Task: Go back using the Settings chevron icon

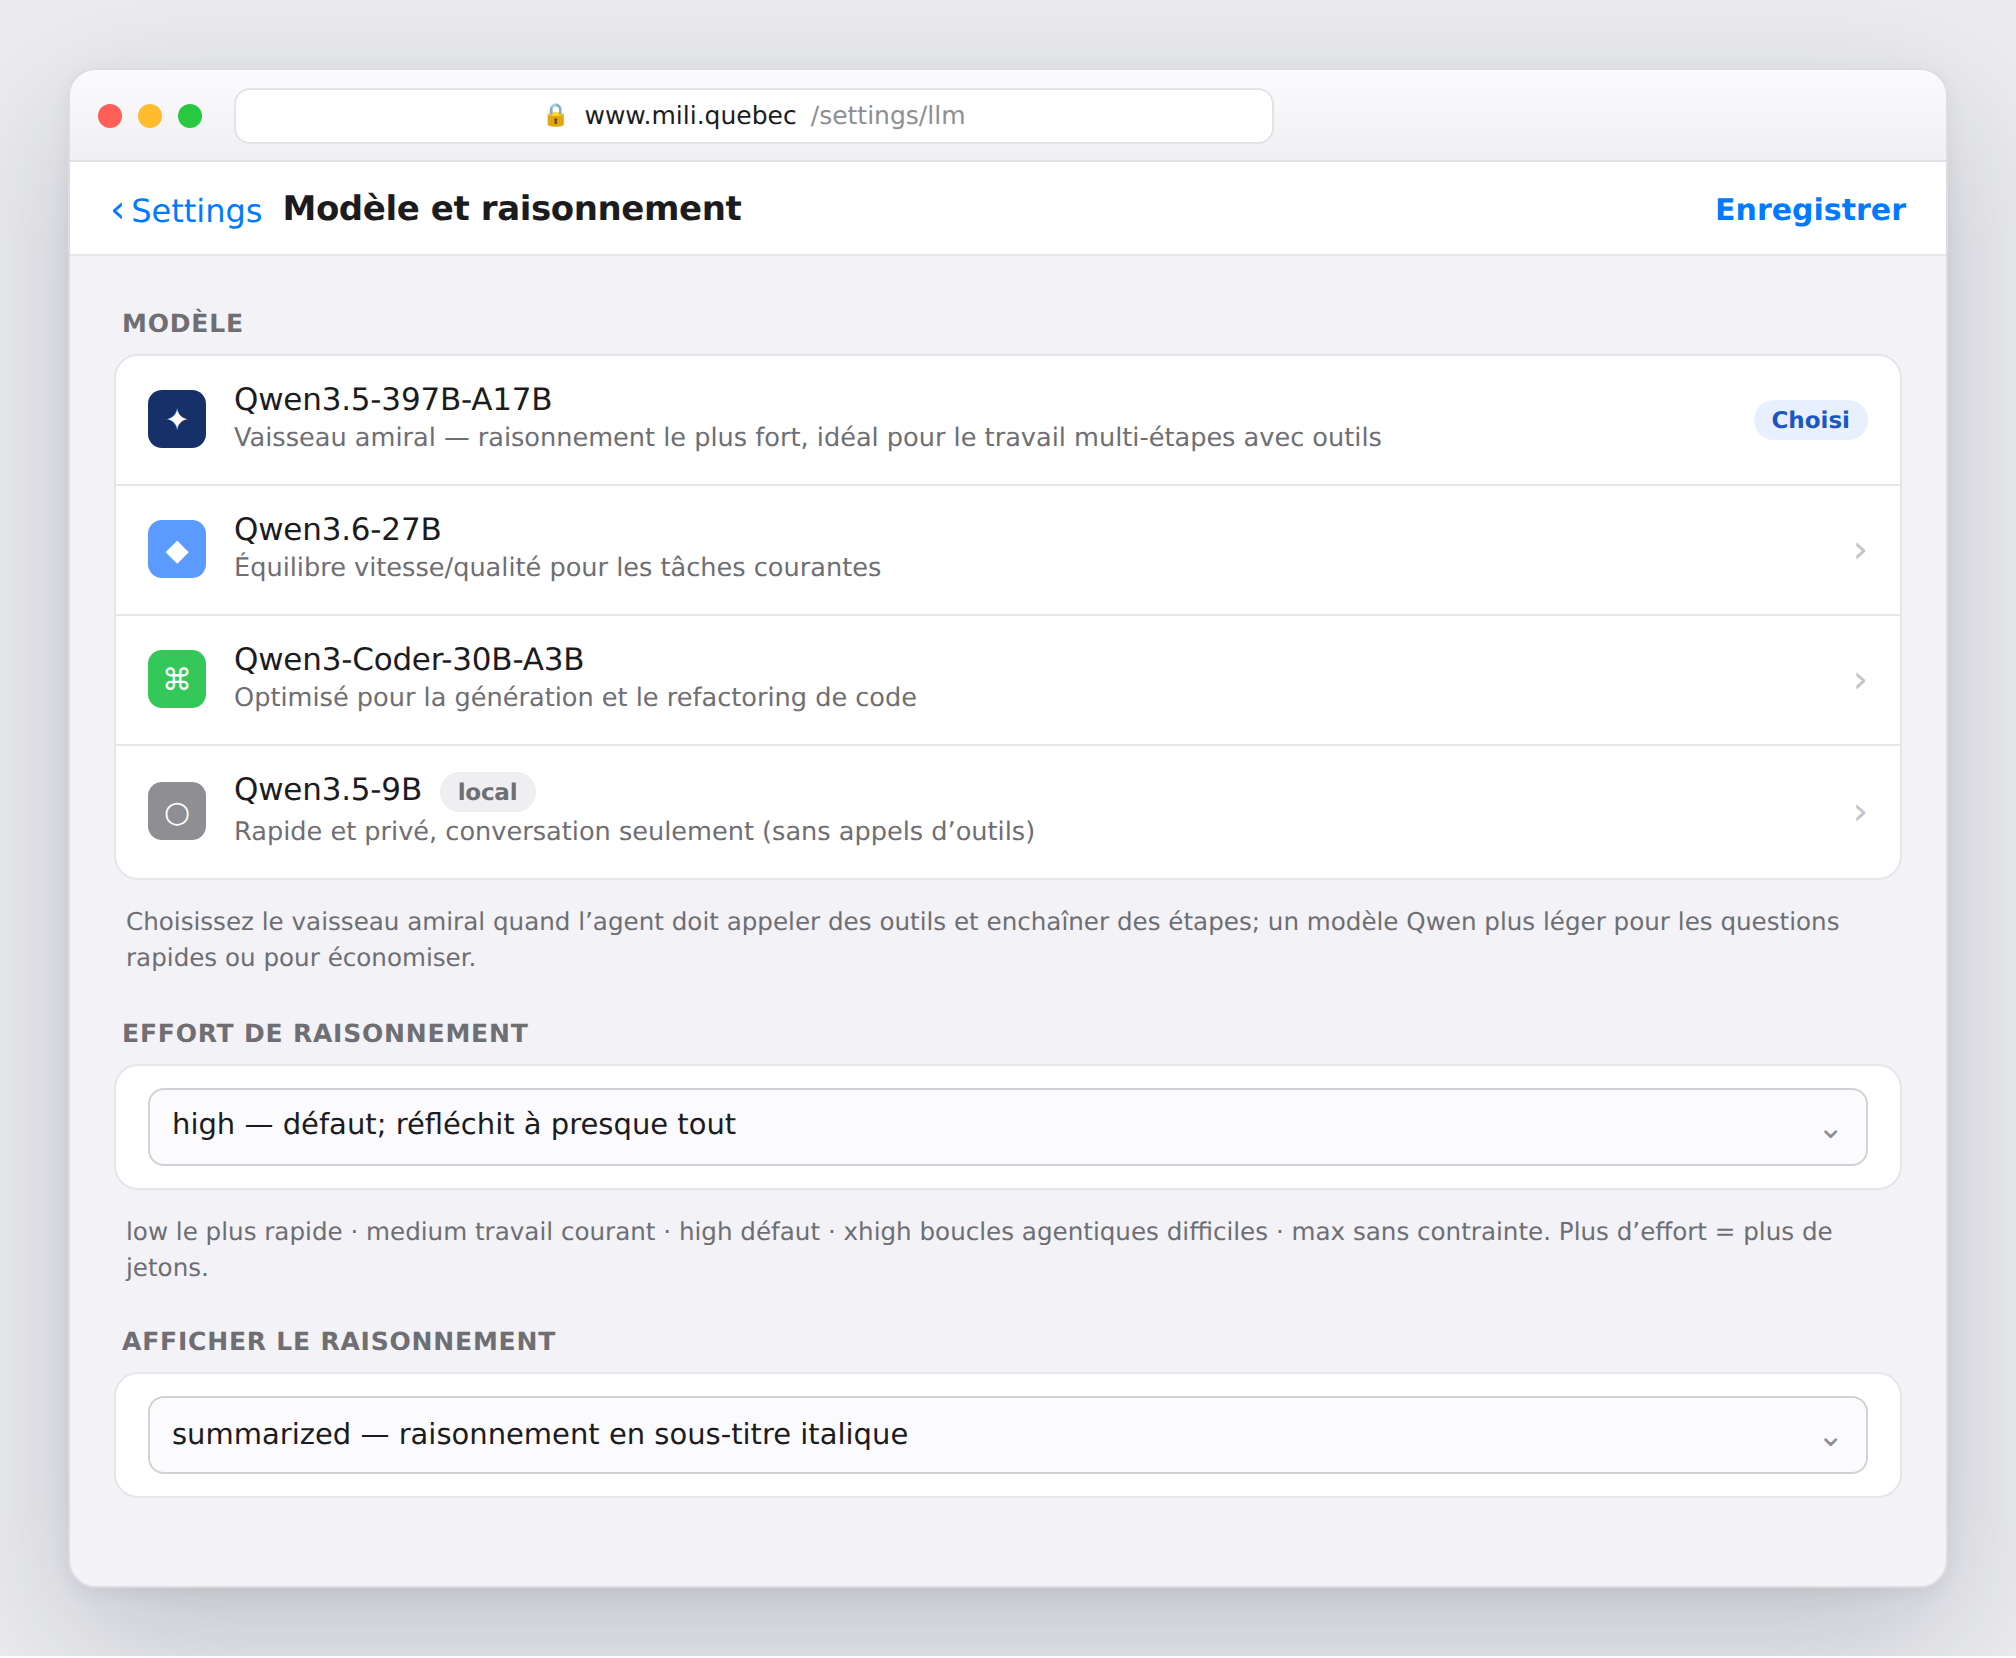Action: (x=118, y=210)
